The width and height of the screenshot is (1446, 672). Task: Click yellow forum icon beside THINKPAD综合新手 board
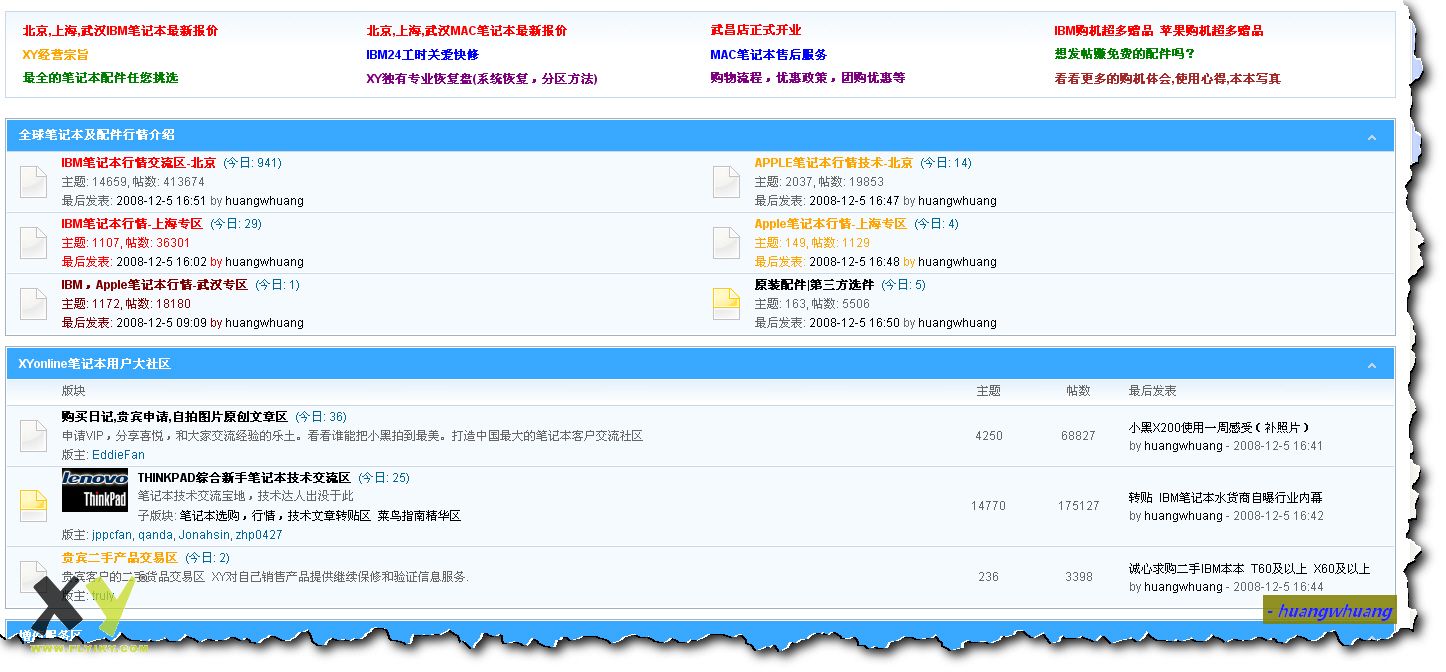(34, 506)
